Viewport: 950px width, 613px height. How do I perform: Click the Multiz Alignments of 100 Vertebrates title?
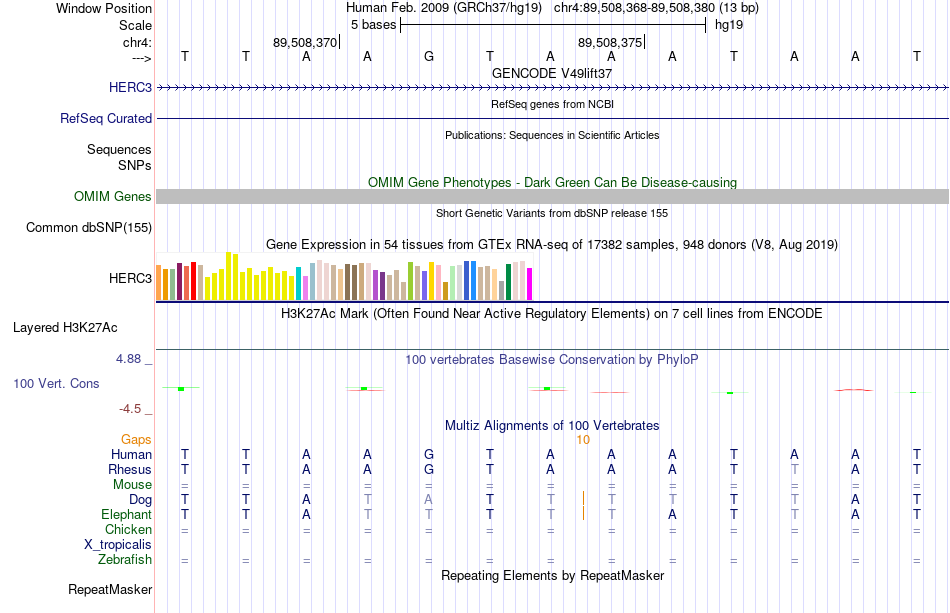(x=552, y=425)
